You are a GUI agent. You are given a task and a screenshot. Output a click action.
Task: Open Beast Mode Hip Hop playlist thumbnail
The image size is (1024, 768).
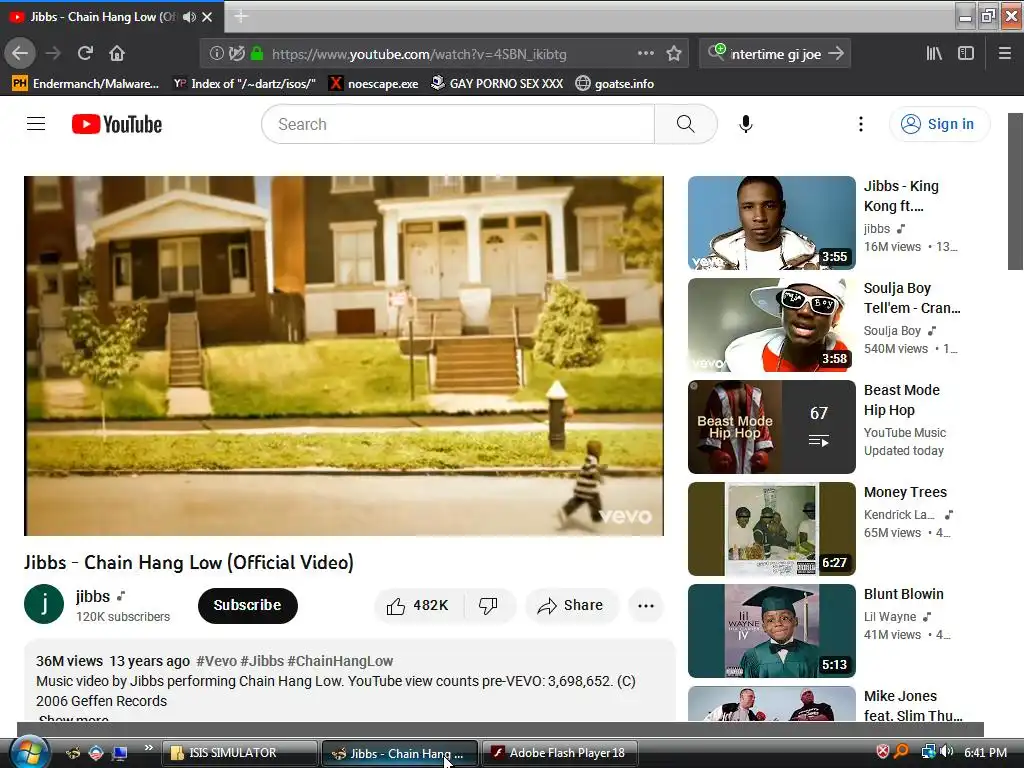click(x=771, y=426)
